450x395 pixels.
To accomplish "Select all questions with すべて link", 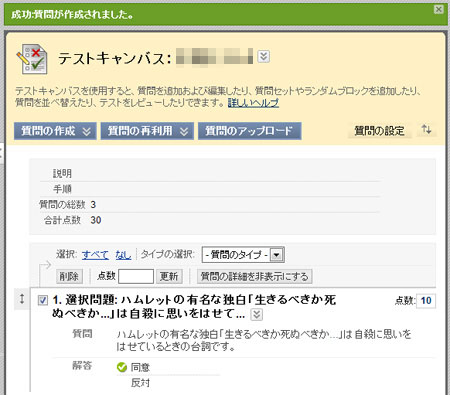I will pos(95,255).
